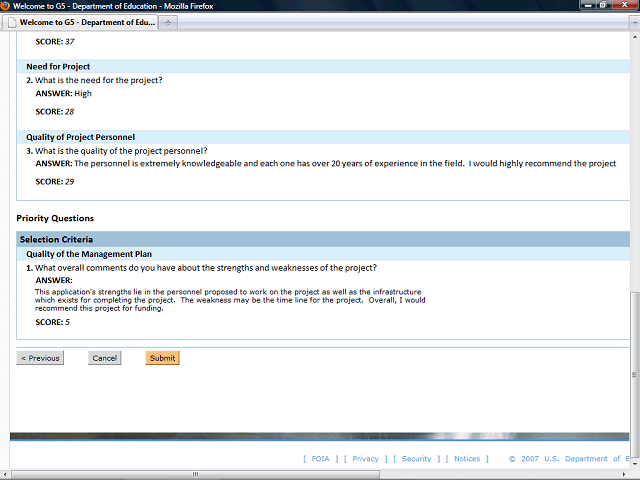Image resolution: width=640 pixels, height=480 pixels.
Task: Maximize the Firefox window
Action: tap(602, 5)
